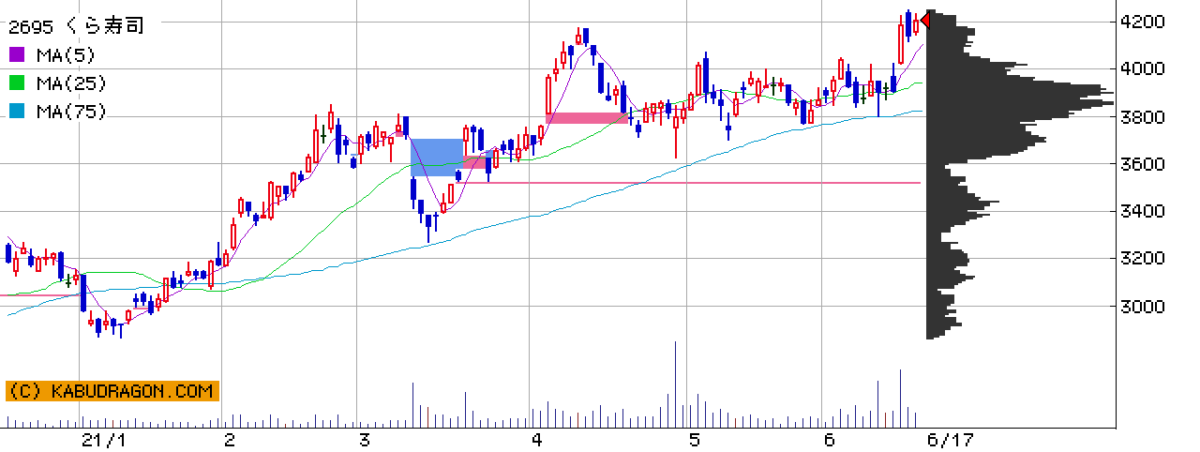Click the 4200 price axis label
The width and height of the screenshot is (1200, 452).
pyautogui.click(x=1145, y=22)
